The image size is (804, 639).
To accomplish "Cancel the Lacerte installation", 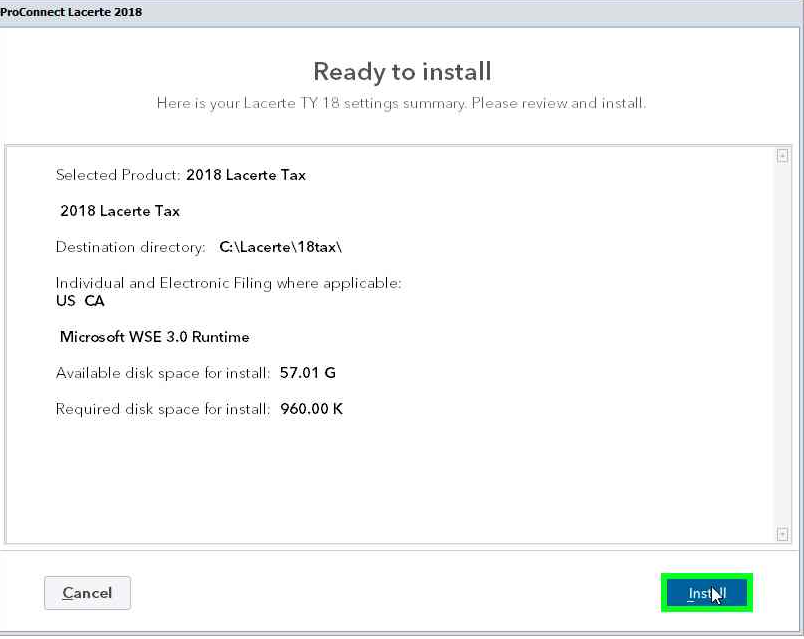I will coord(87,593).
